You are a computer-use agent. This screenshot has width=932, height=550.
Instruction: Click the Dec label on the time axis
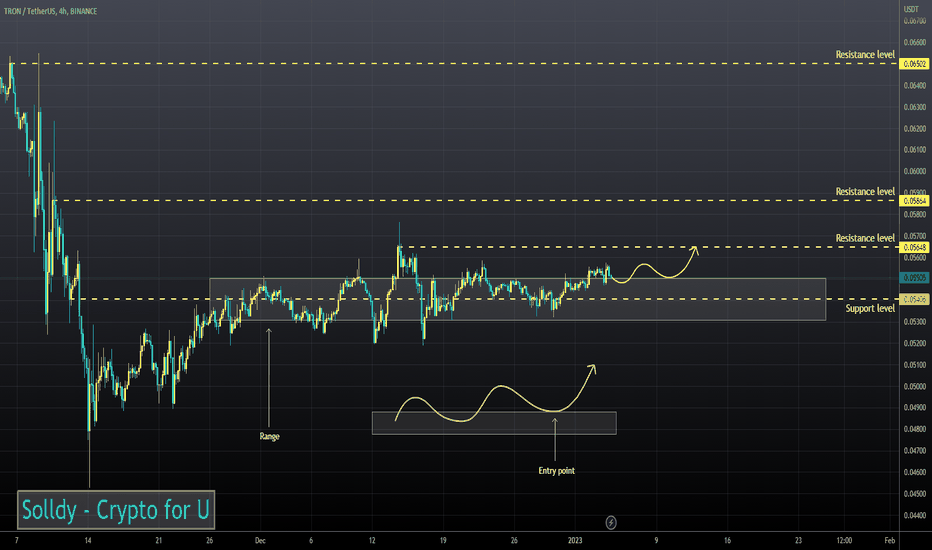pos(260,540)
